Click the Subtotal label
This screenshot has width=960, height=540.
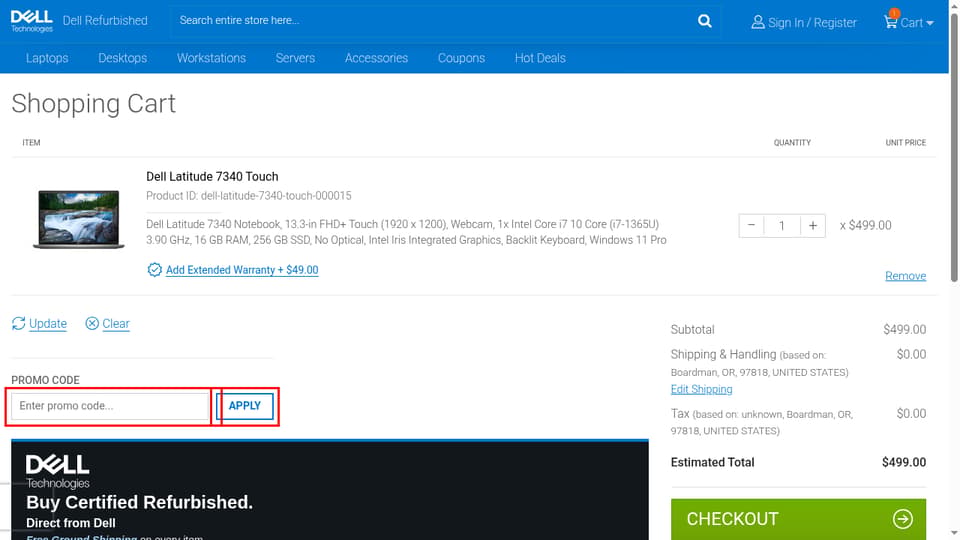pos(692,329)
